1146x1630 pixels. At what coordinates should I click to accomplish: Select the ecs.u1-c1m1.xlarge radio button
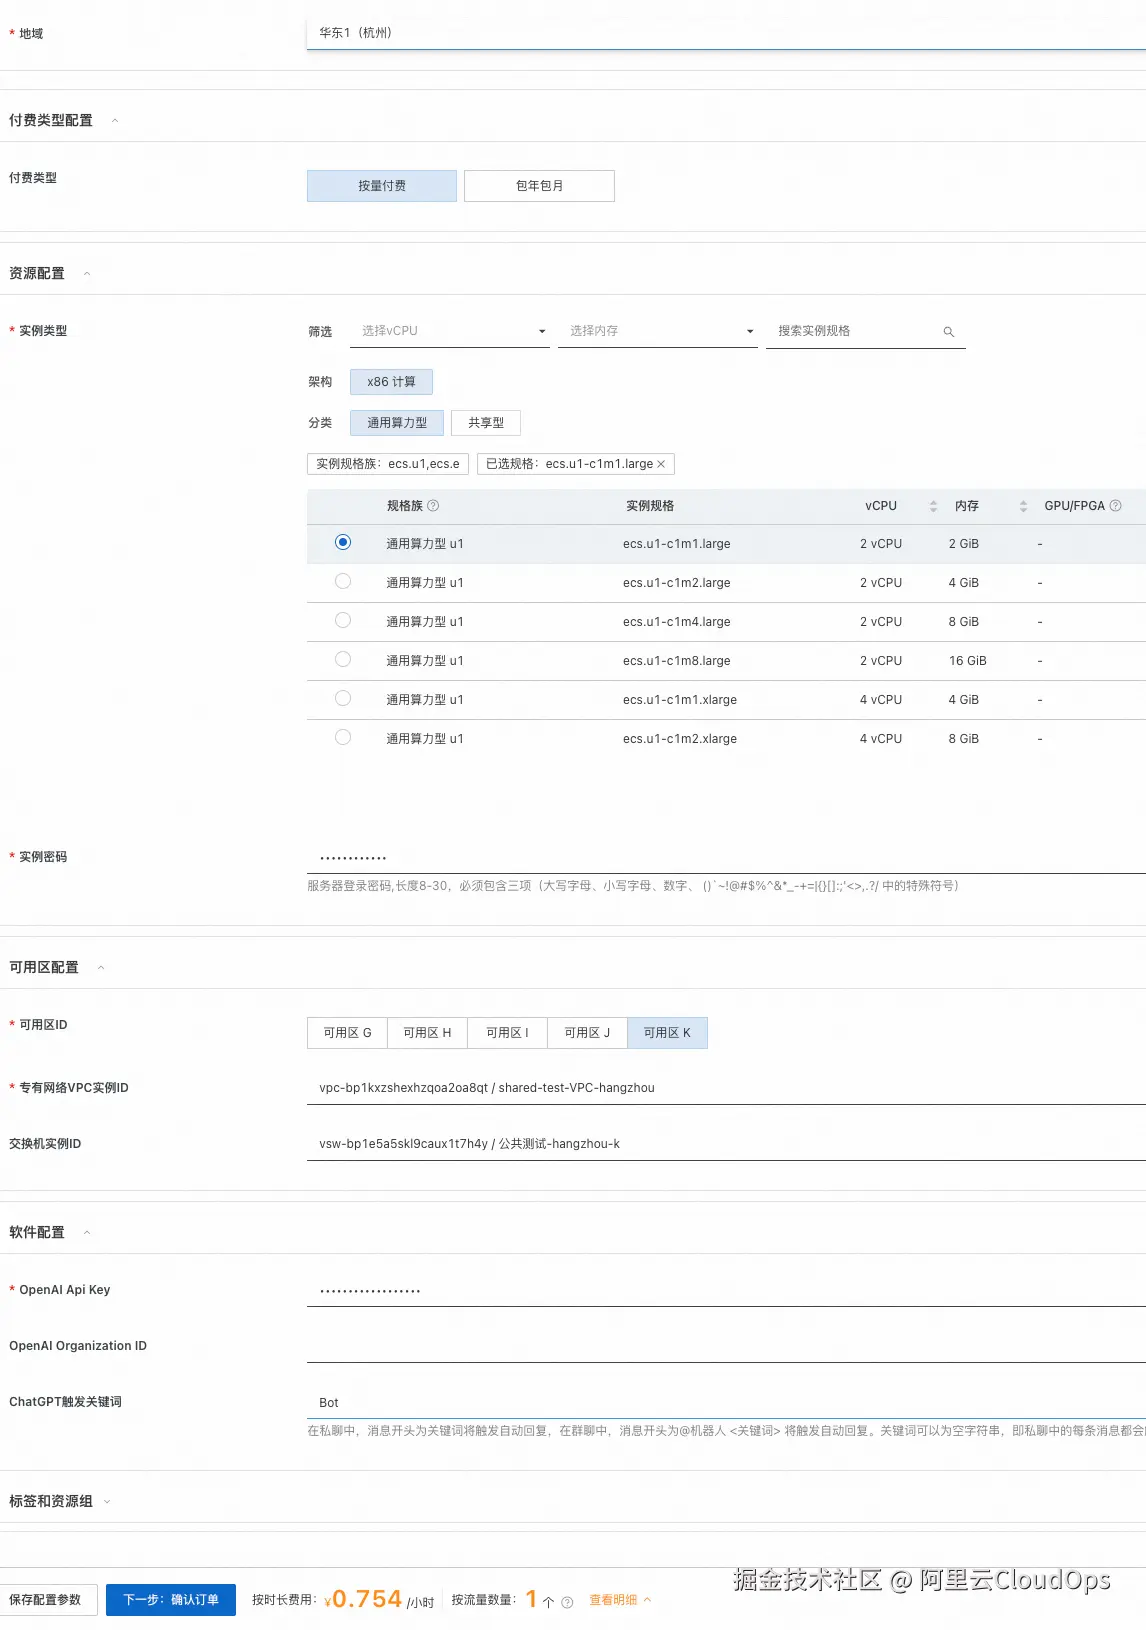coord(343,698)
